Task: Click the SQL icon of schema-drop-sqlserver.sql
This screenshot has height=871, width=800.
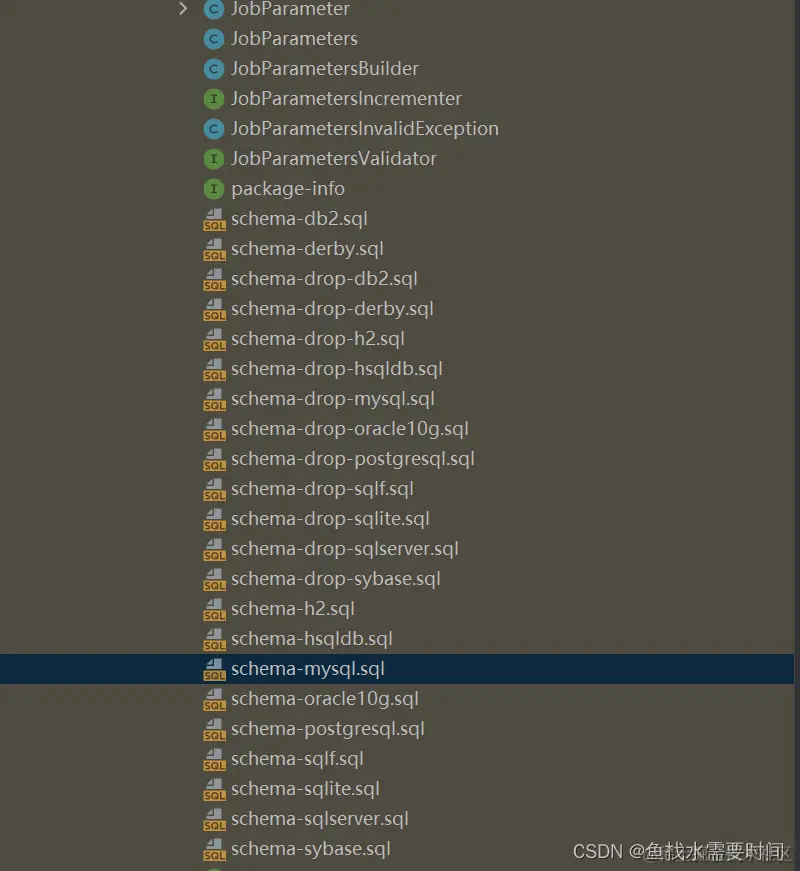Action: (x=214, y=549)
